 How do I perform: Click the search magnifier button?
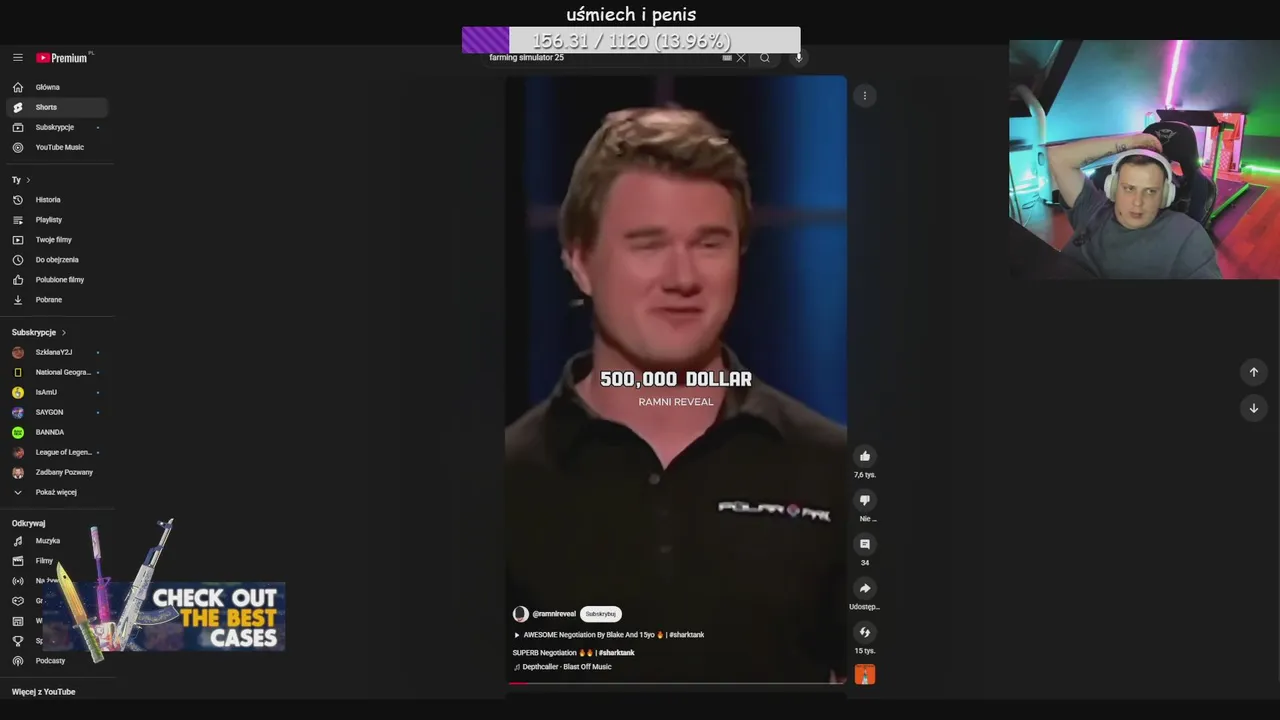[x=765, y=58]
